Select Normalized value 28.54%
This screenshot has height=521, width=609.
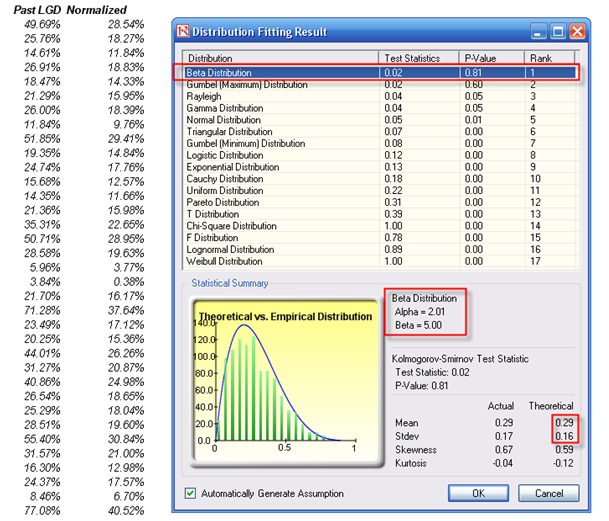pos(126,24)
